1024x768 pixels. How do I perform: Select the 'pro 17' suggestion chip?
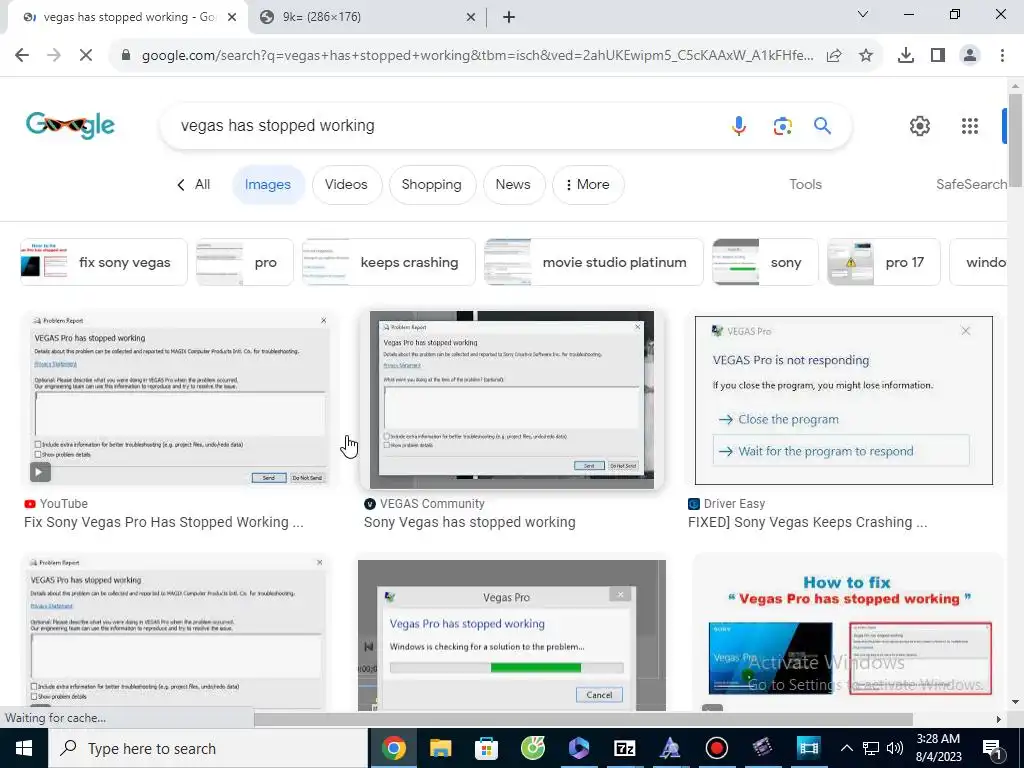[x=883, y=262]
